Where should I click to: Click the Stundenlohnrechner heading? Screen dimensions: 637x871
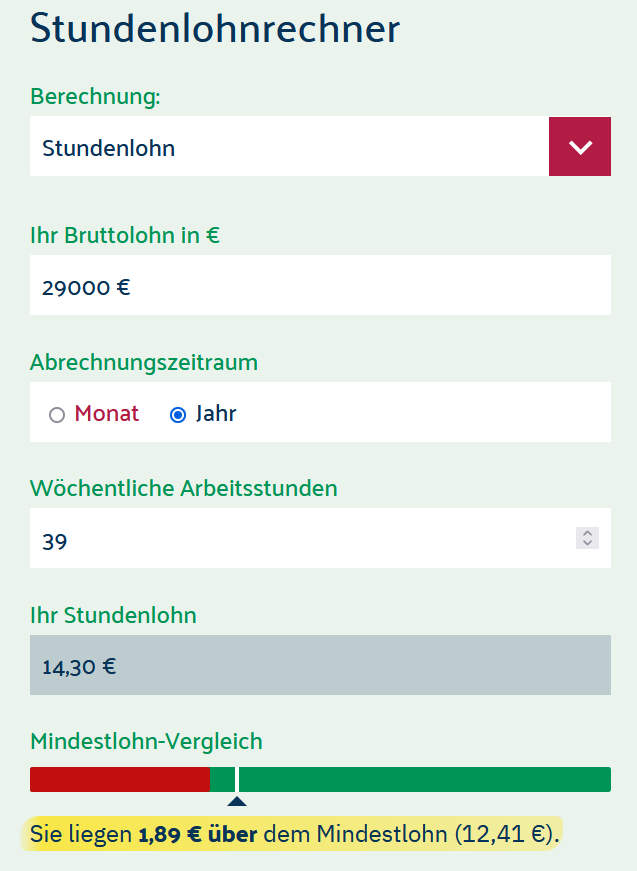coord(215,28)
